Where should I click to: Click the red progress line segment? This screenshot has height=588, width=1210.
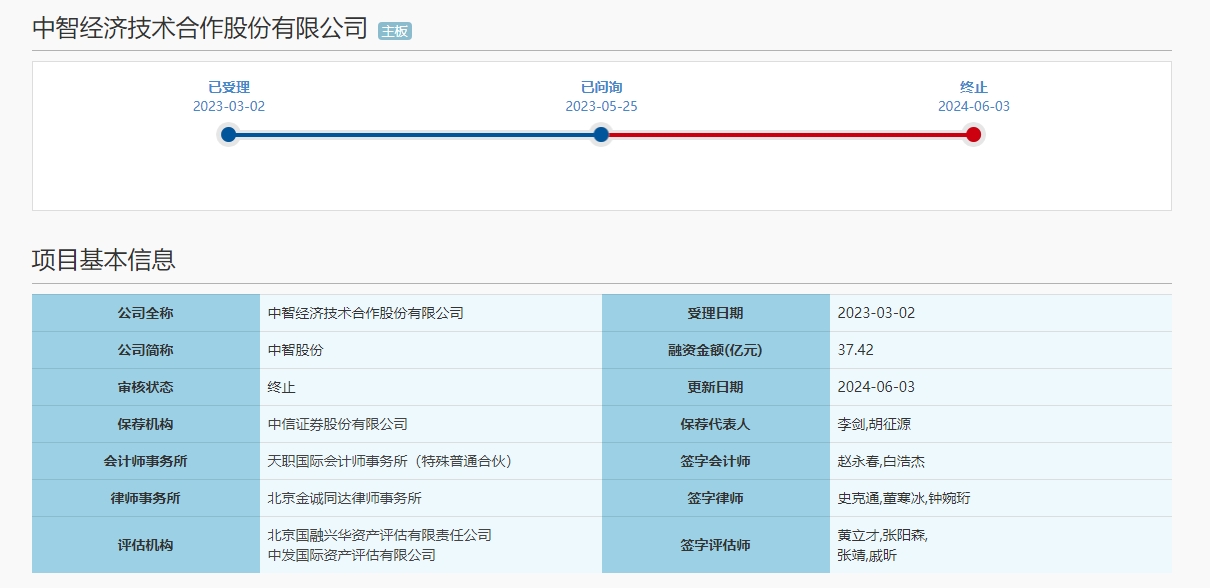coord(787,134)
